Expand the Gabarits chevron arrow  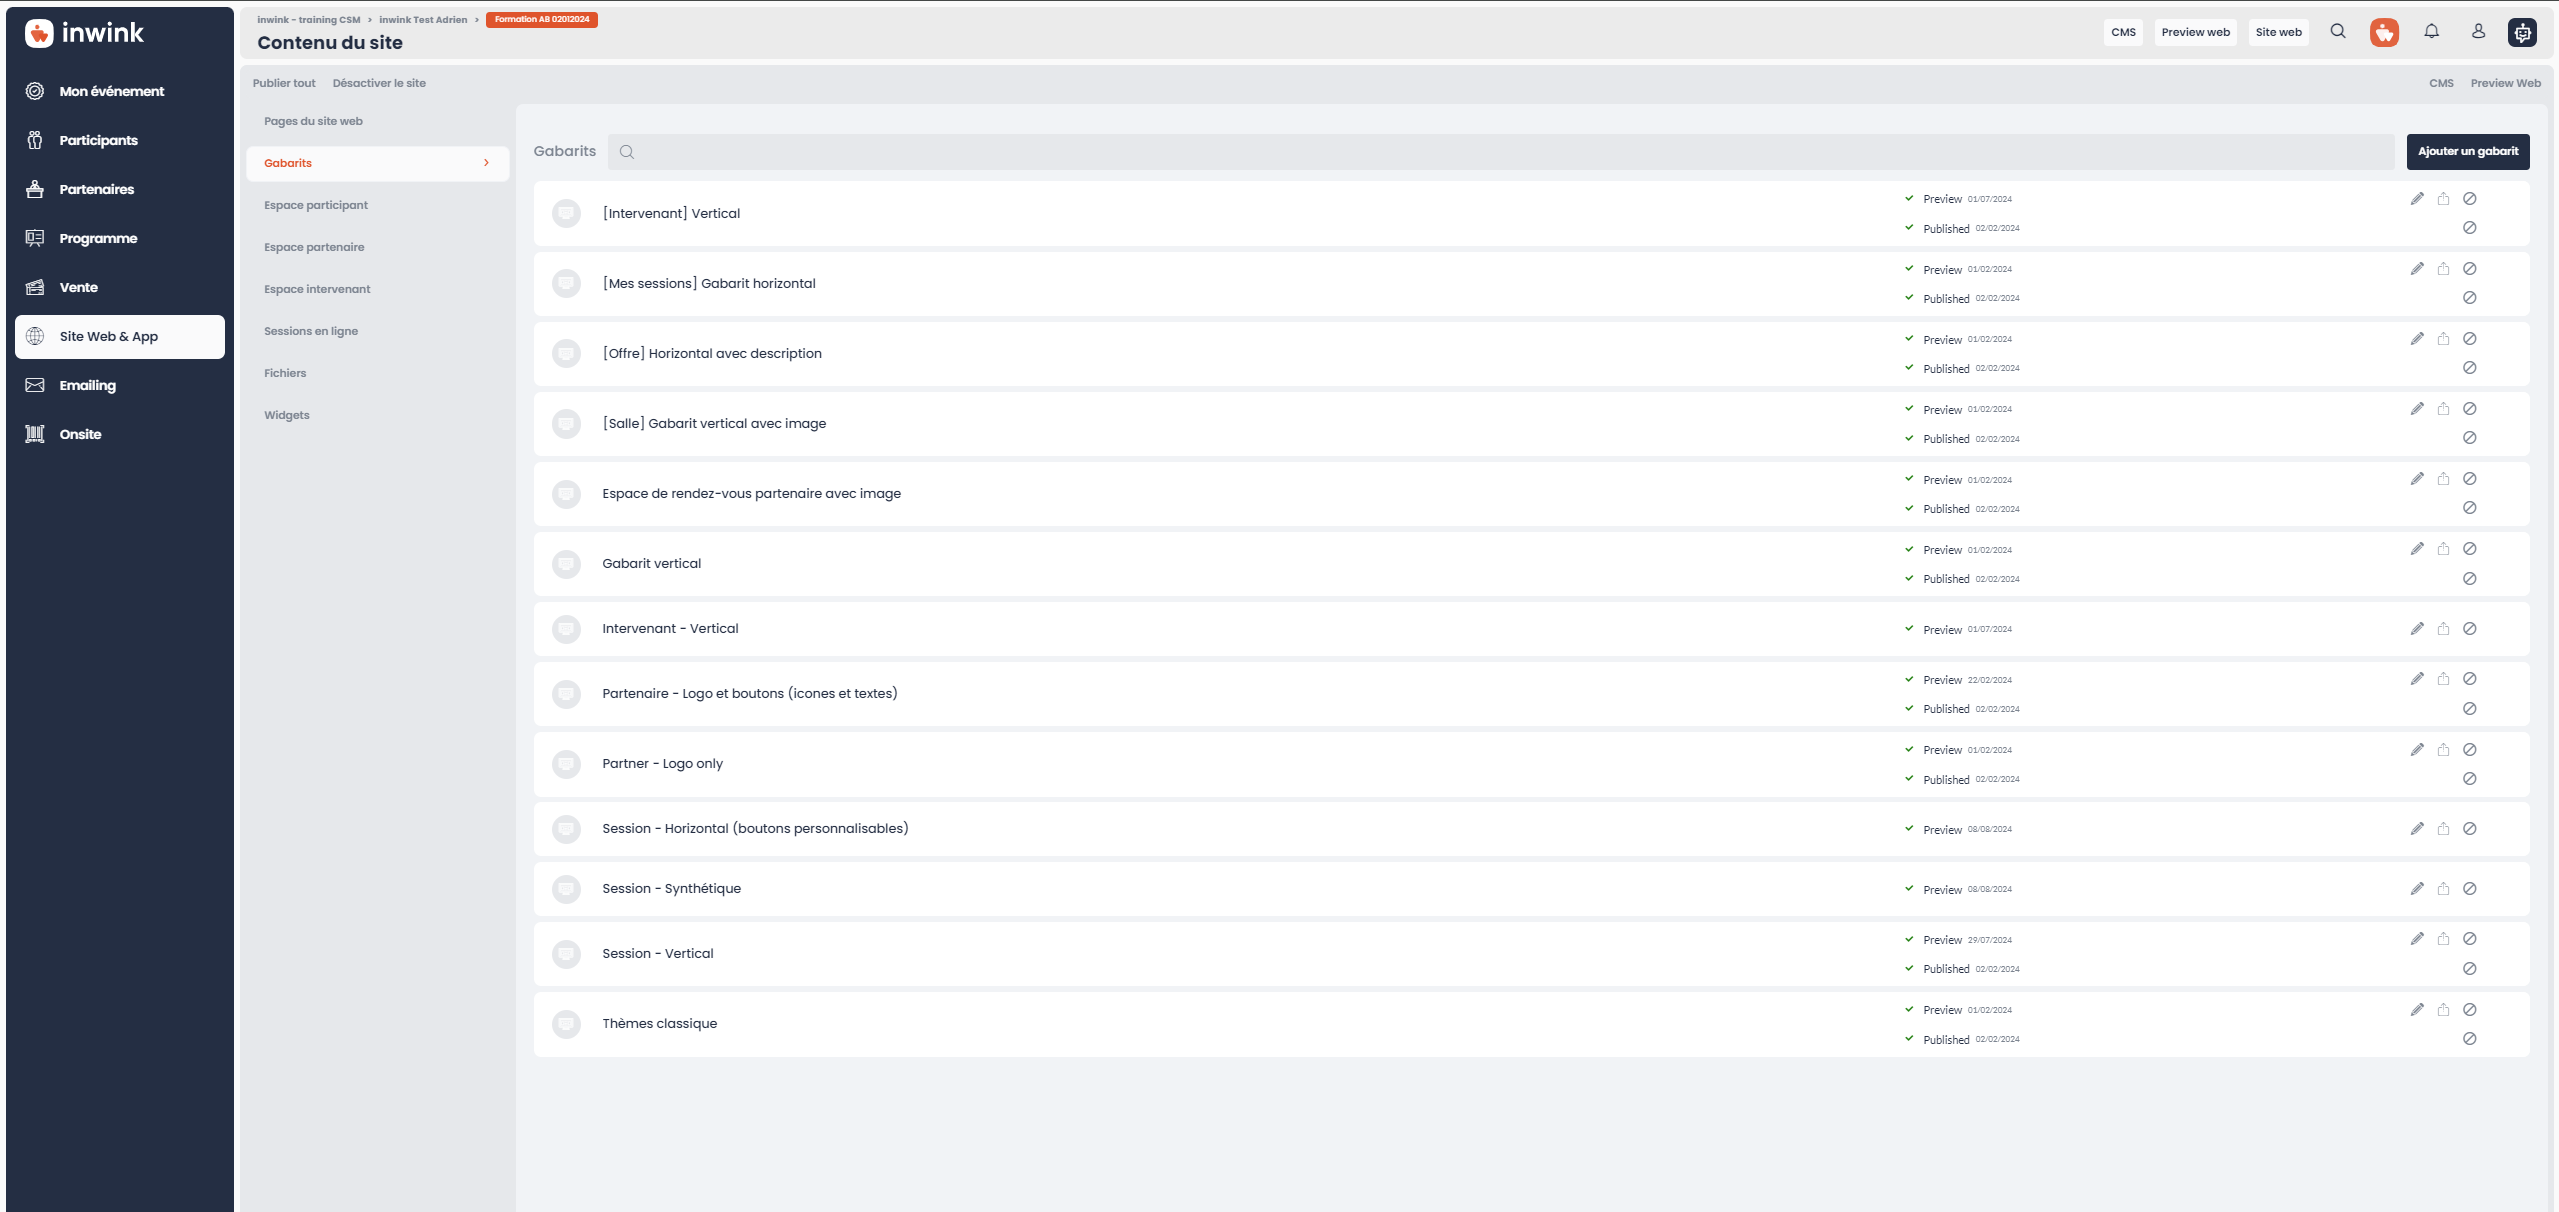tap(486, 163)
